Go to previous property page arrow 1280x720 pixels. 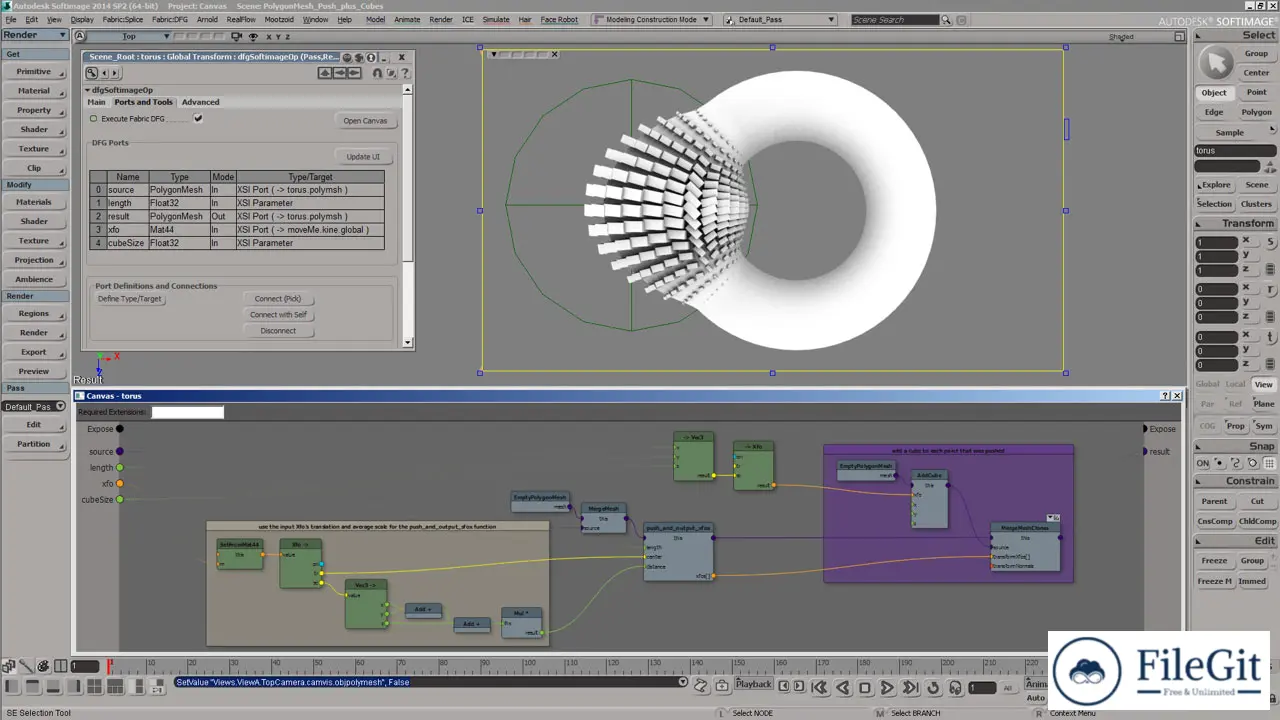[104, 73]
